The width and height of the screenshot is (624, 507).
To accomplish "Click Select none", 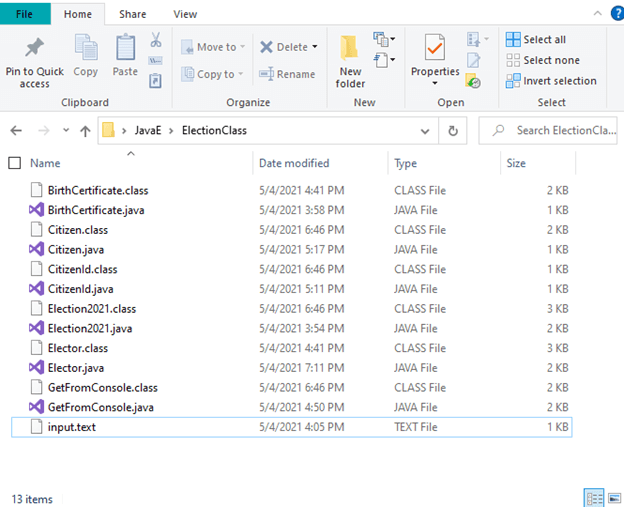I will [x=543, y=60].
